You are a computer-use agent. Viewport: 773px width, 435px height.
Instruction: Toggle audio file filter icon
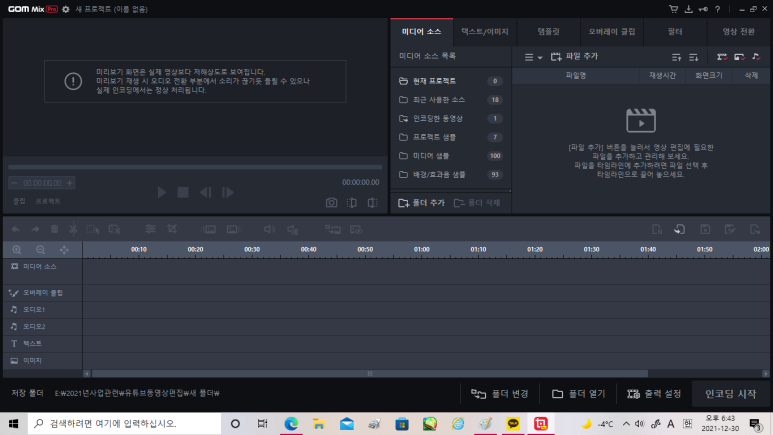click(x=756, y=57)
